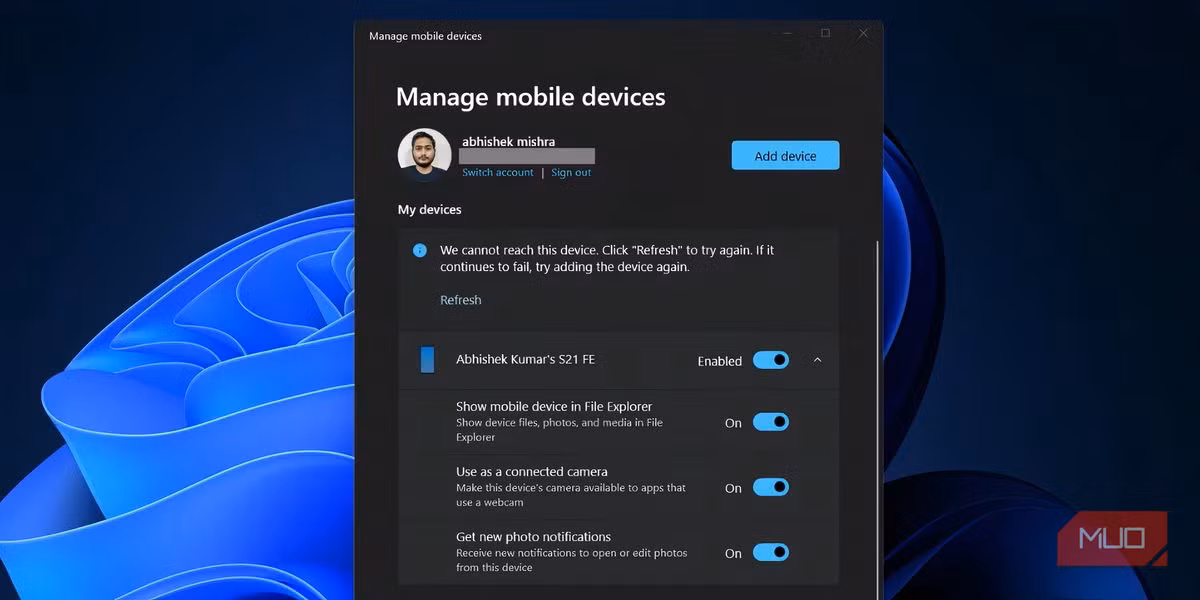
Task: Click the MUO logo watermark
Action: click(x=1112, y=540)
